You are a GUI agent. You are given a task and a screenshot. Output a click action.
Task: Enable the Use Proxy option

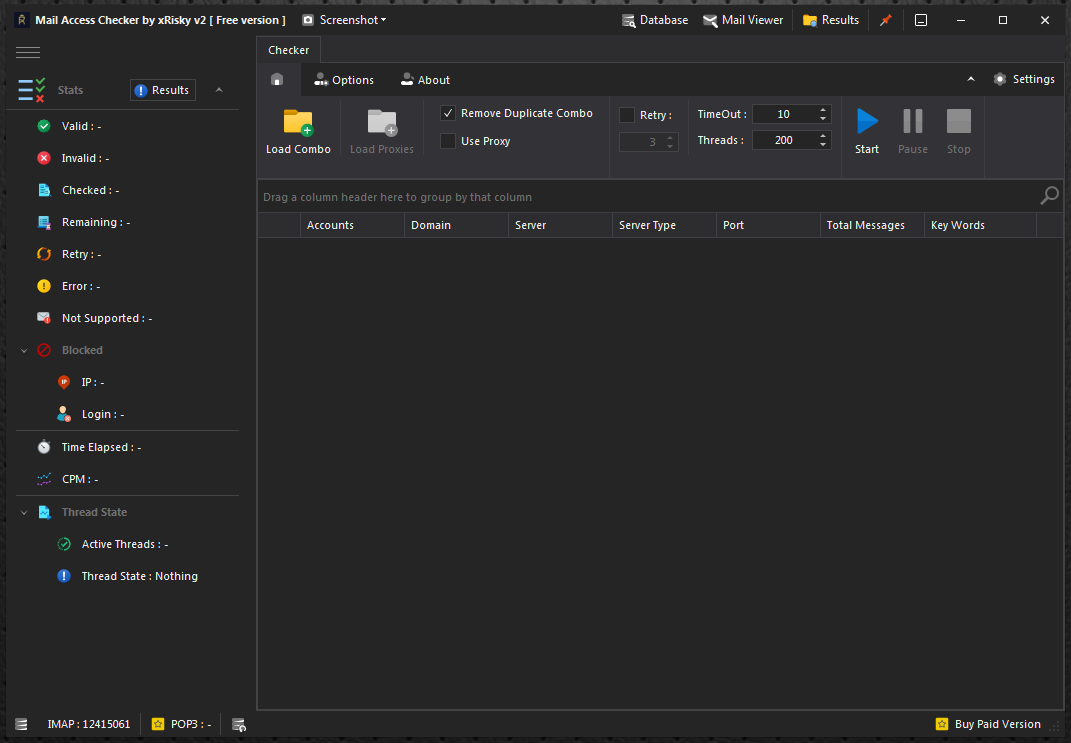click(448, 141)
